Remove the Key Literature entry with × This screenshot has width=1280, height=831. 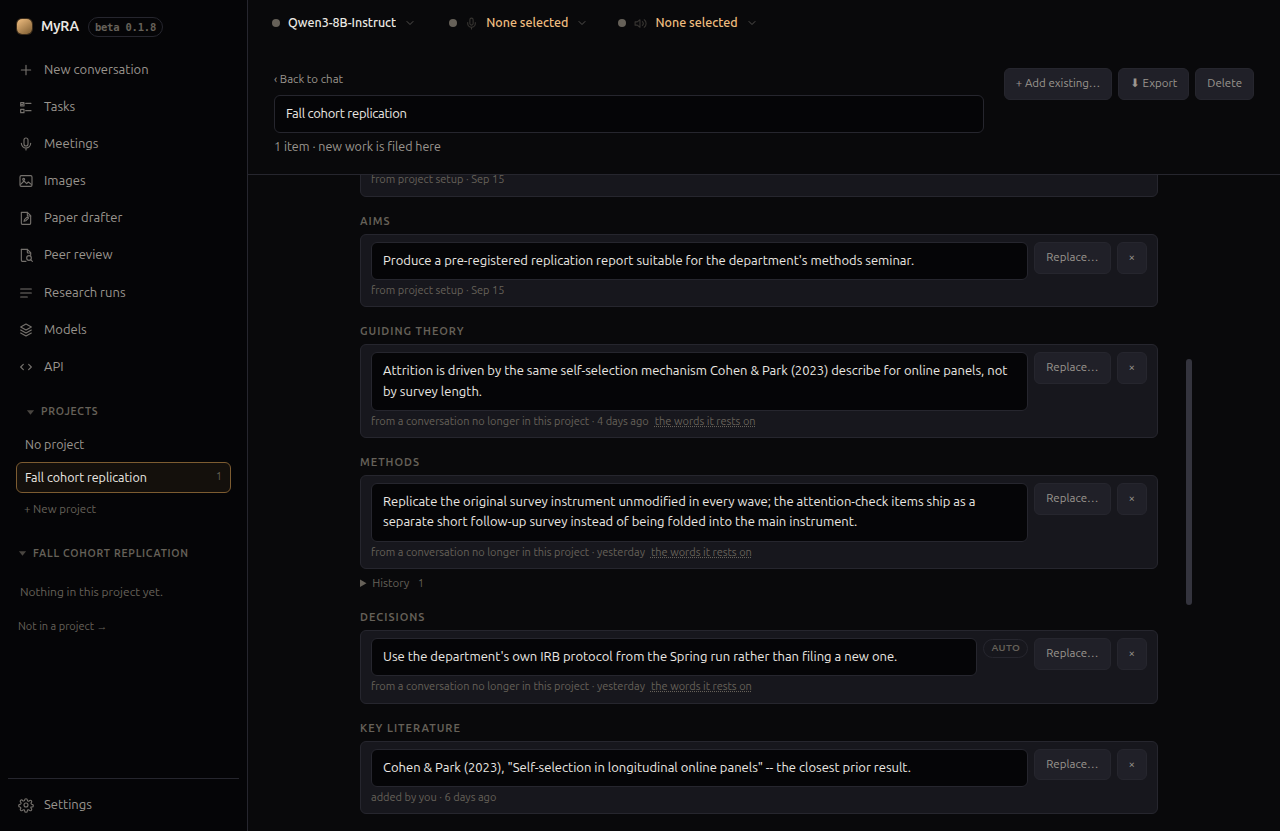(x=1132, y=765)
